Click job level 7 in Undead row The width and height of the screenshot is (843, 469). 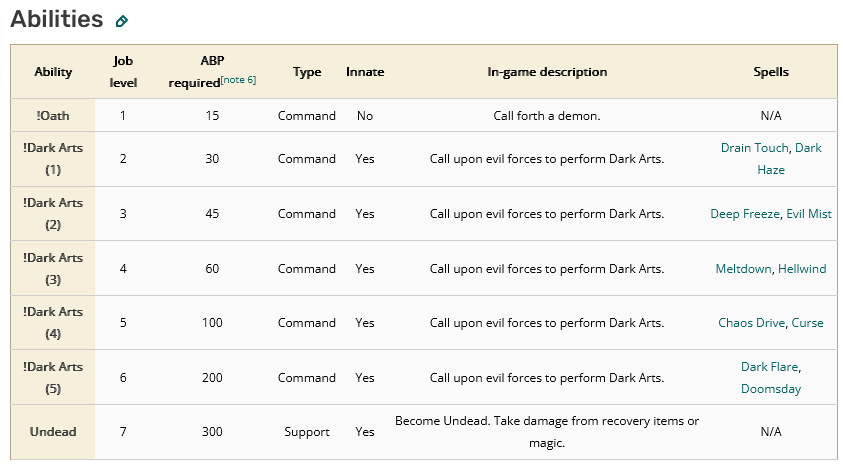pos(123,432)
